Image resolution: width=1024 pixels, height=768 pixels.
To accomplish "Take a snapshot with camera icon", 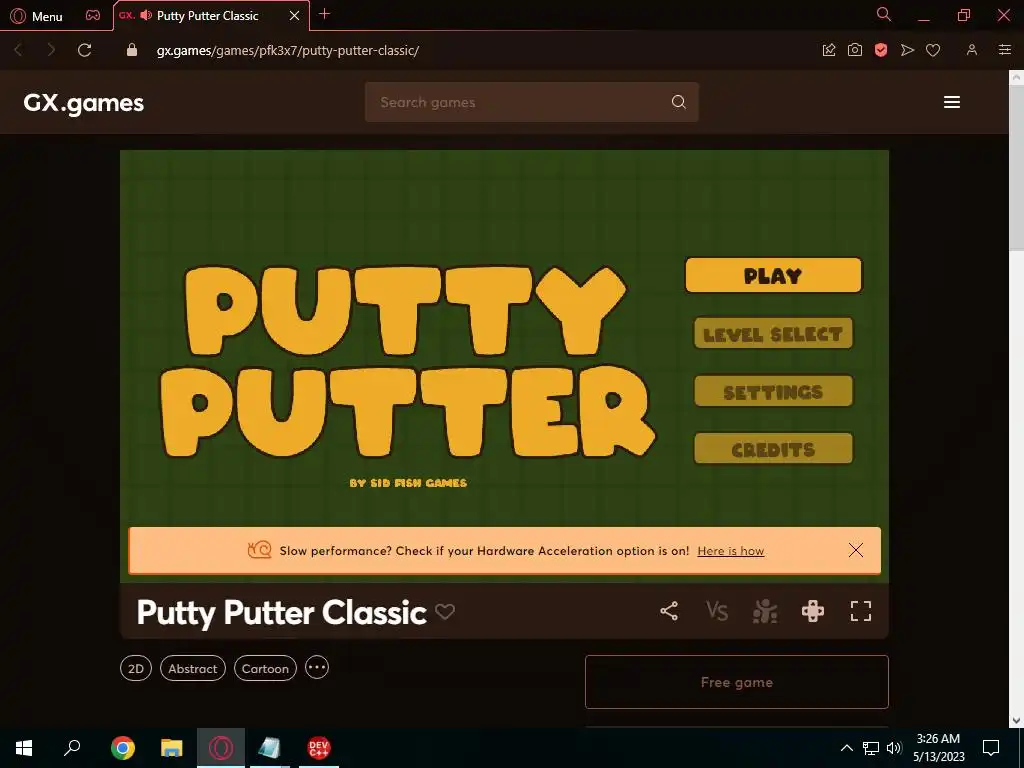I will pos(855,50).
